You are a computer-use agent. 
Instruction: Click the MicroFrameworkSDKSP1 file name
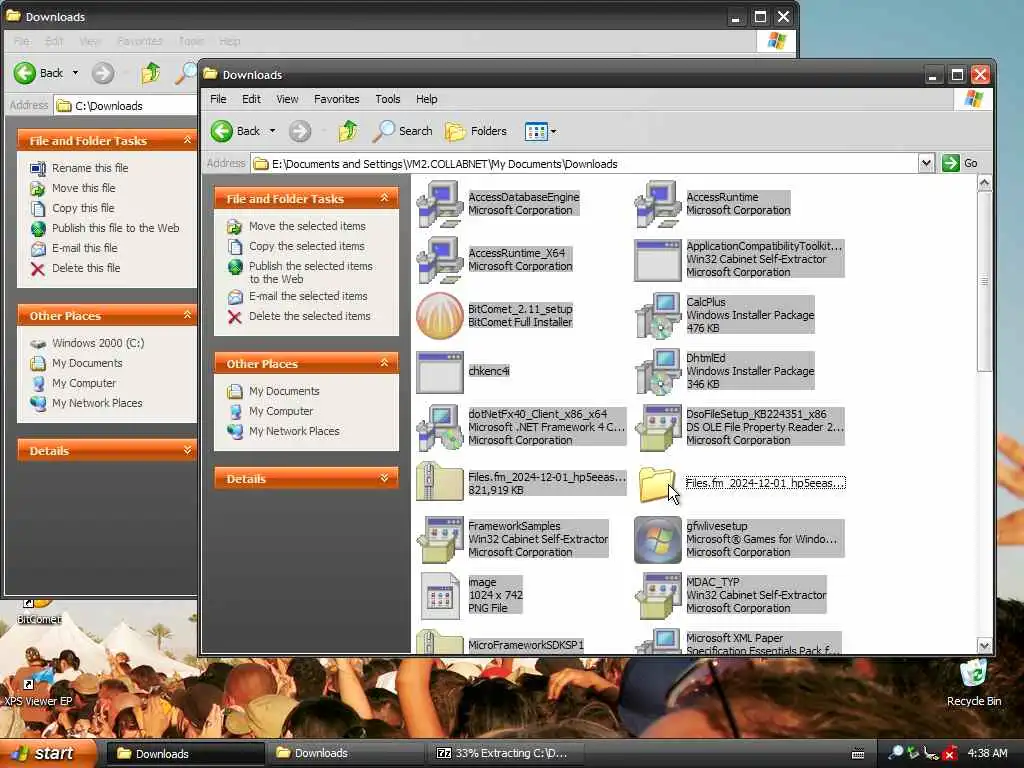pos(526,645)
